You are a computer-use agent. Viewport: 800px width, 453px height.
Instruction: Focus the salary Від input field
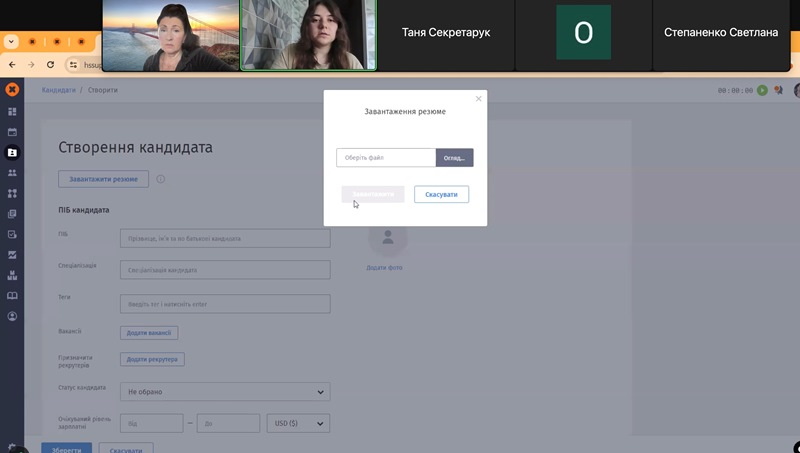click(152, 423)
